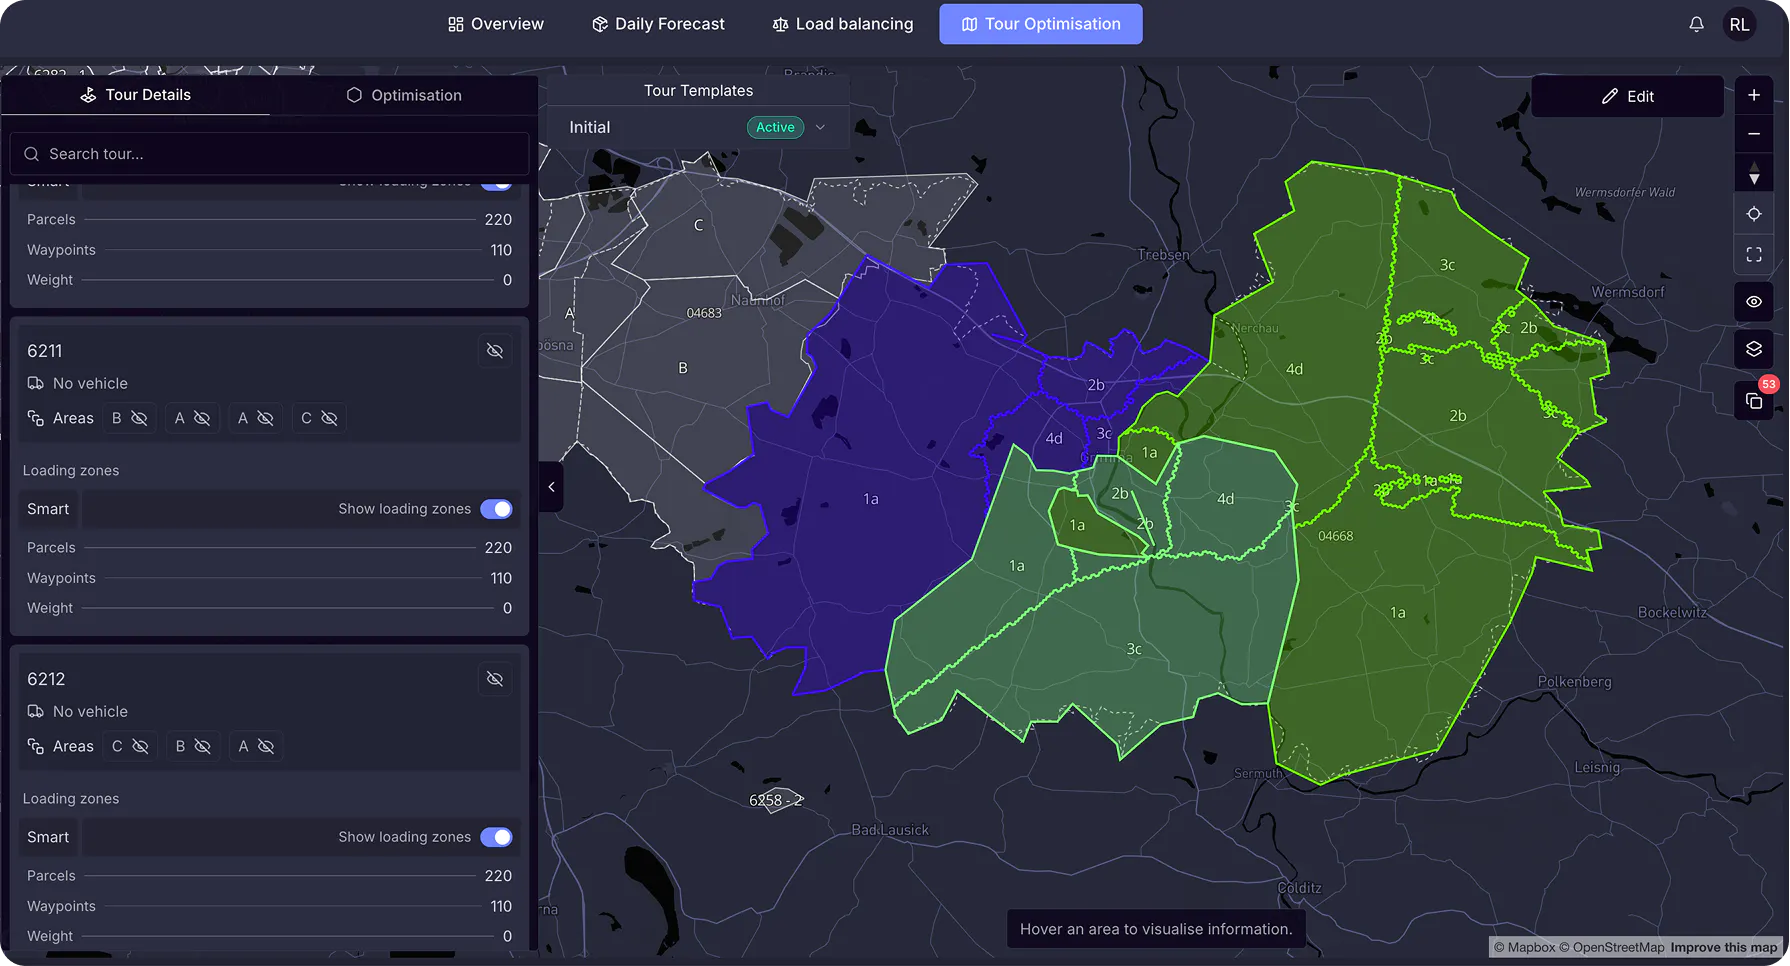Click the Improve this map link

[x=1724, y=947]
